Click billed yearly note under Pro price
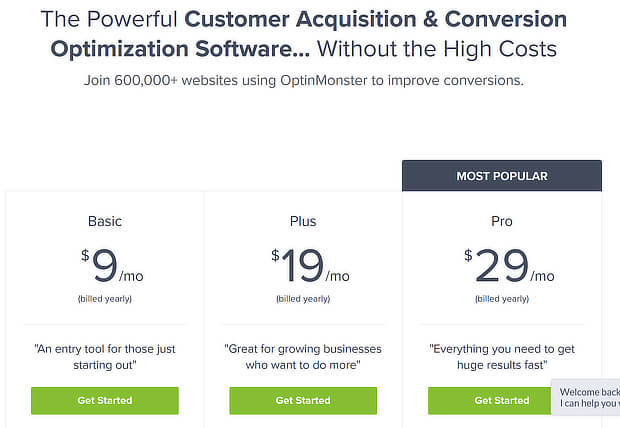The width and height of the screenshot is (620, 428). (x=502, y=299)
